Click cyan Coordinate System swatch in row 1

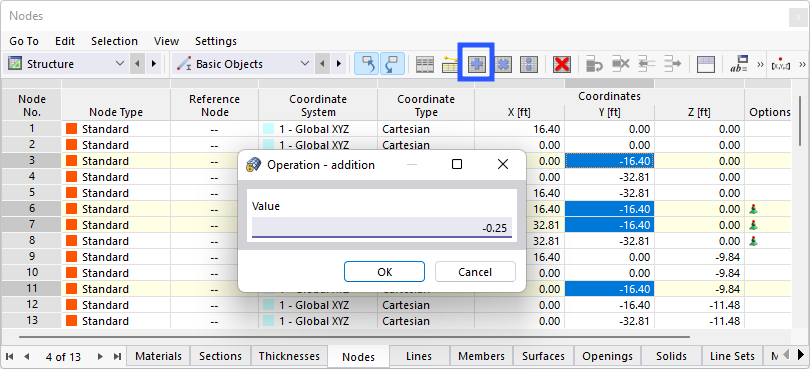pos(268,129)
